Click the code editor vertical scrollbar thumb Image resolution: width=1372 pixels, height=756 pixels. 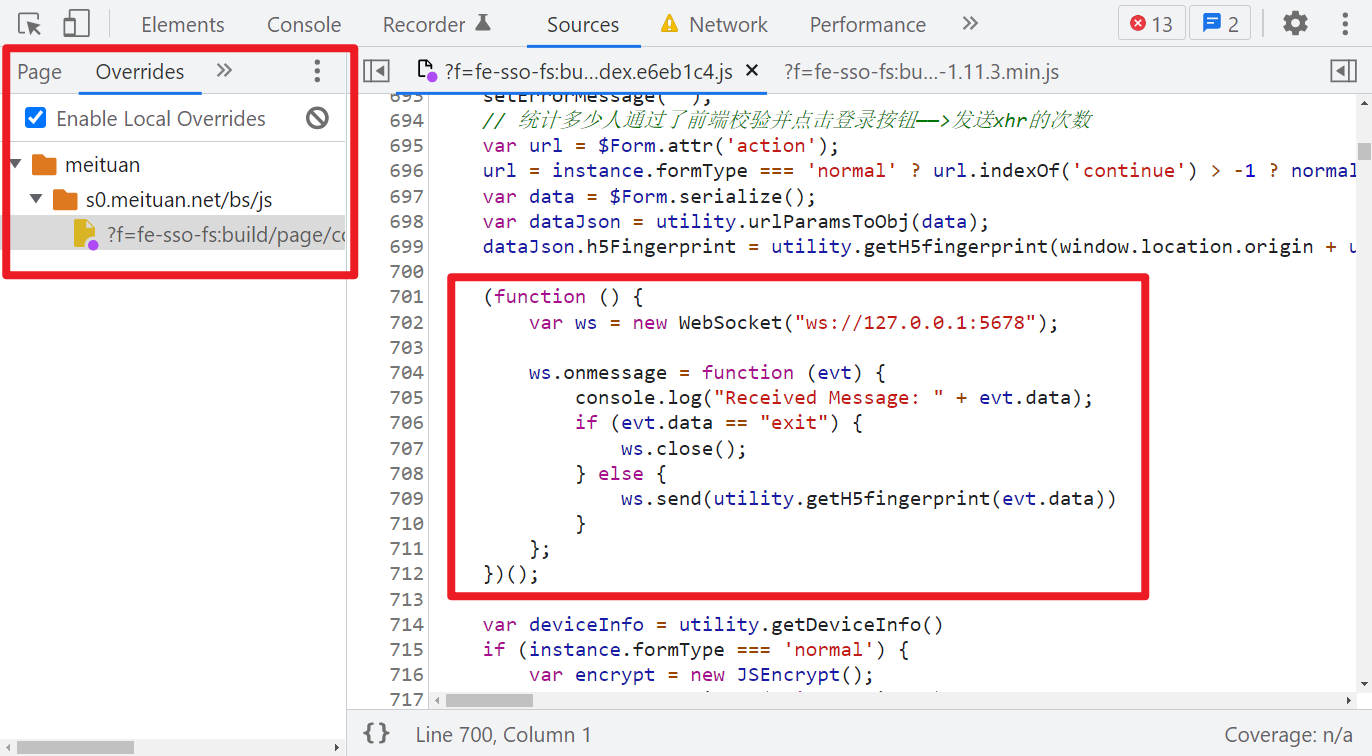coord(1364,151)
